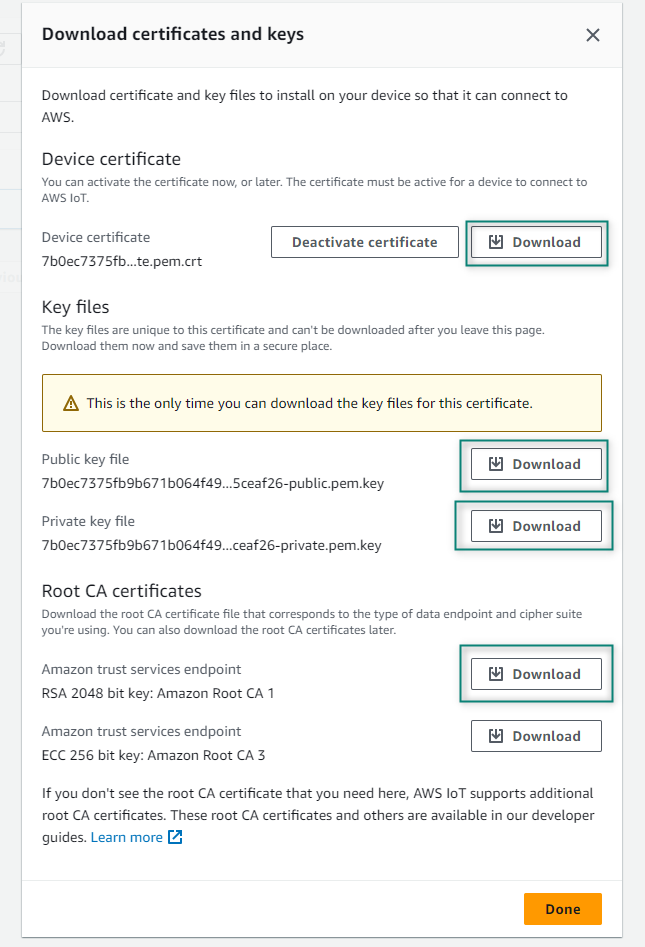Image resolution: width=645 pixels, height=947 pixels.
Task: Click the Deactivate certificate button
Action: pyautogui.click(x=364, y=242)
